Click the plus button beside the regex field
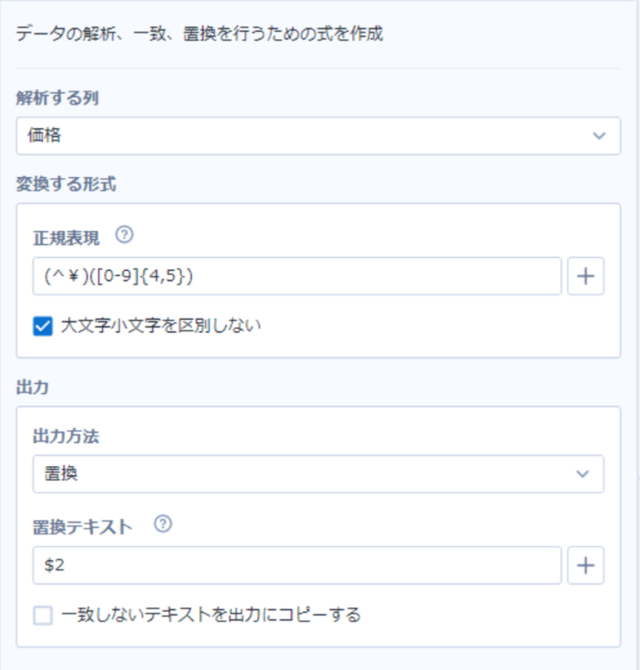 click(585, 276)
